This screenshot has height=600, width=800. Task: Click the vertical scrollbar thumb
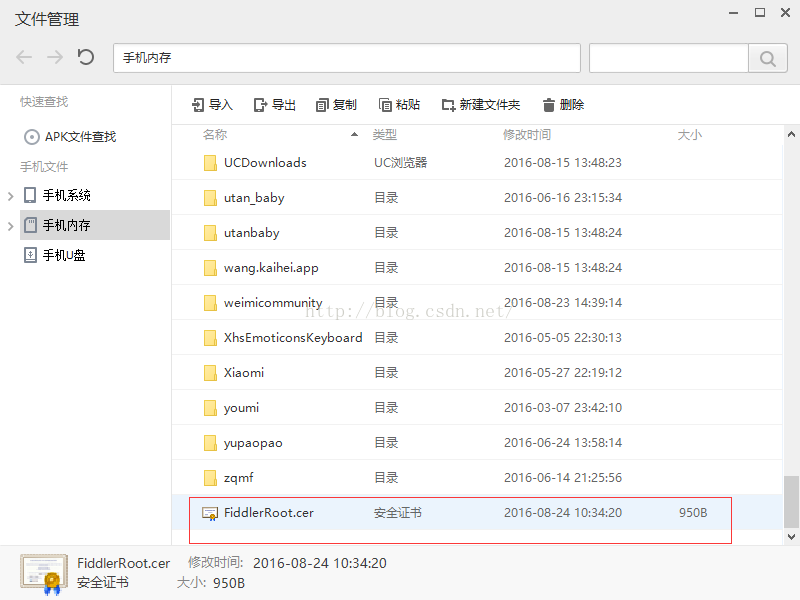pyautogui.click(x=791, y=502)
